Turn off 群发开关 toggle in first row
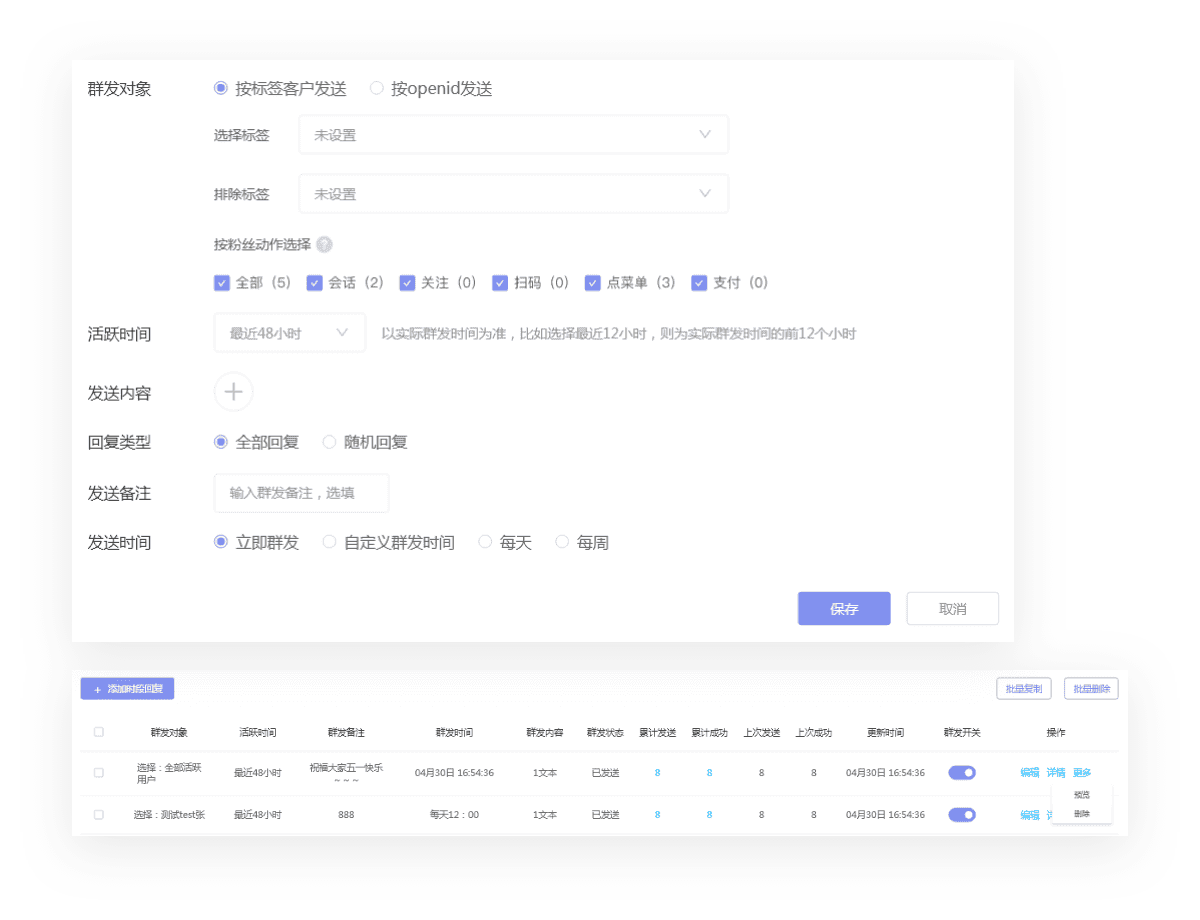 click(962, 772)
